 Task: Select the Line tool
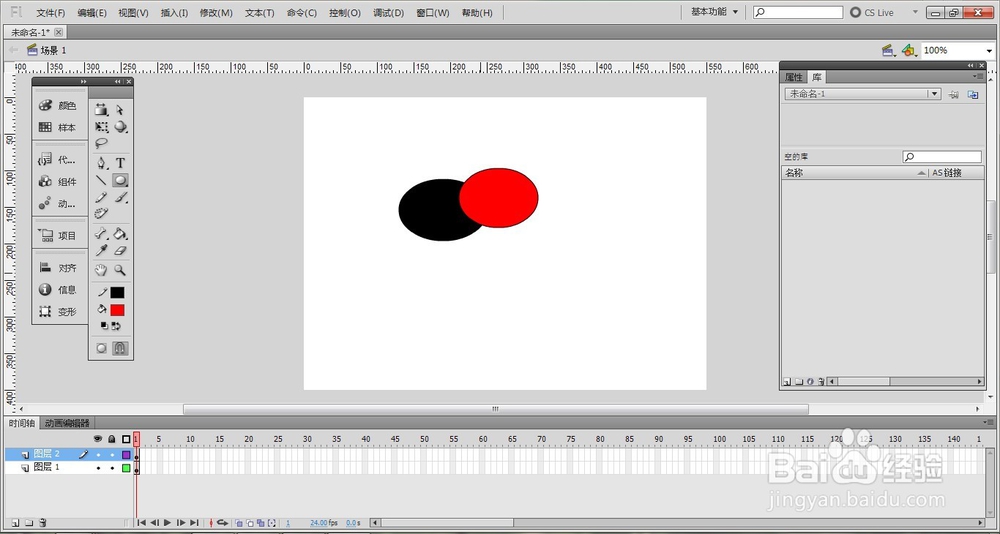pyautogui.click(x=101, y=181)
